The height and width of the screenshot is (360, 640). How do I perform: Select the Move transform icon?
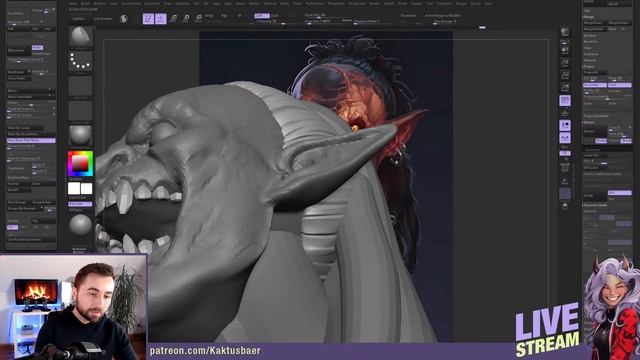173,19
